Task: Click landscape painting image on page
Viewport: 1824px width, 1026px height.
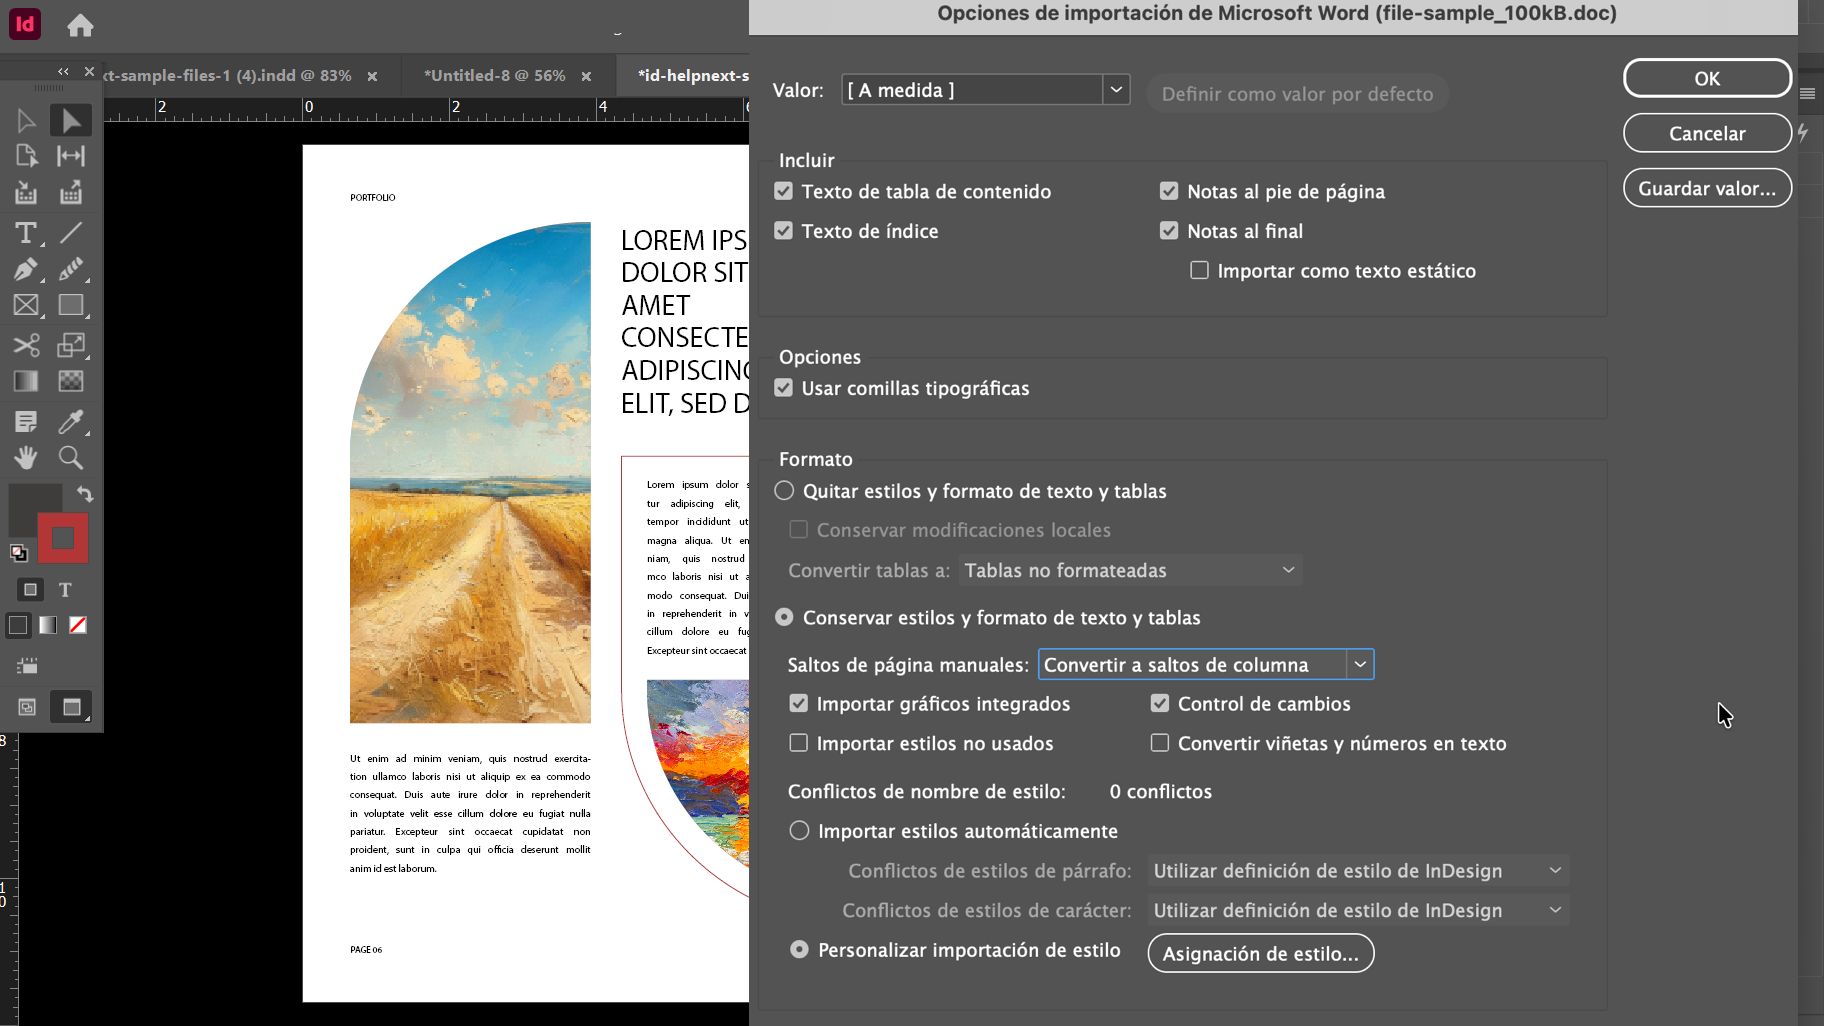Action: point(470,472)
